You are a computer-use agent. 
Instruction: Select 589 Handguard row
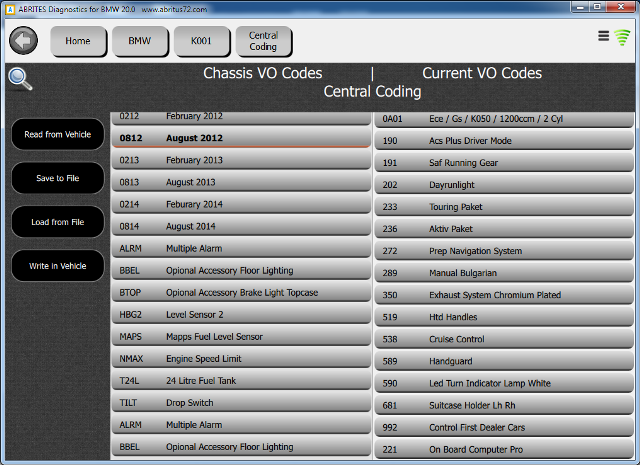[504, 361]
